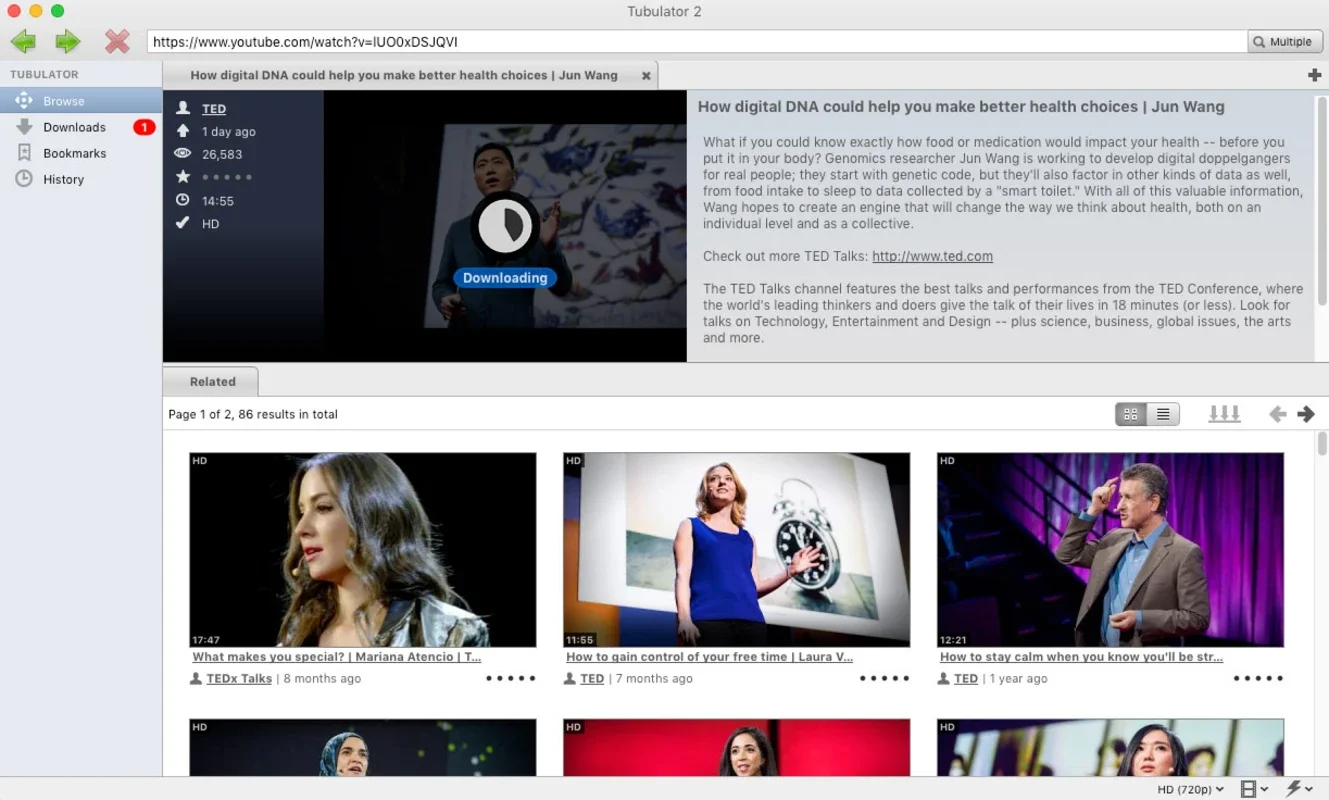Open 'What makes you special?' title link
Image resolution: width=1329 pixels, height=800 pixels.
(x=337, y=657)
